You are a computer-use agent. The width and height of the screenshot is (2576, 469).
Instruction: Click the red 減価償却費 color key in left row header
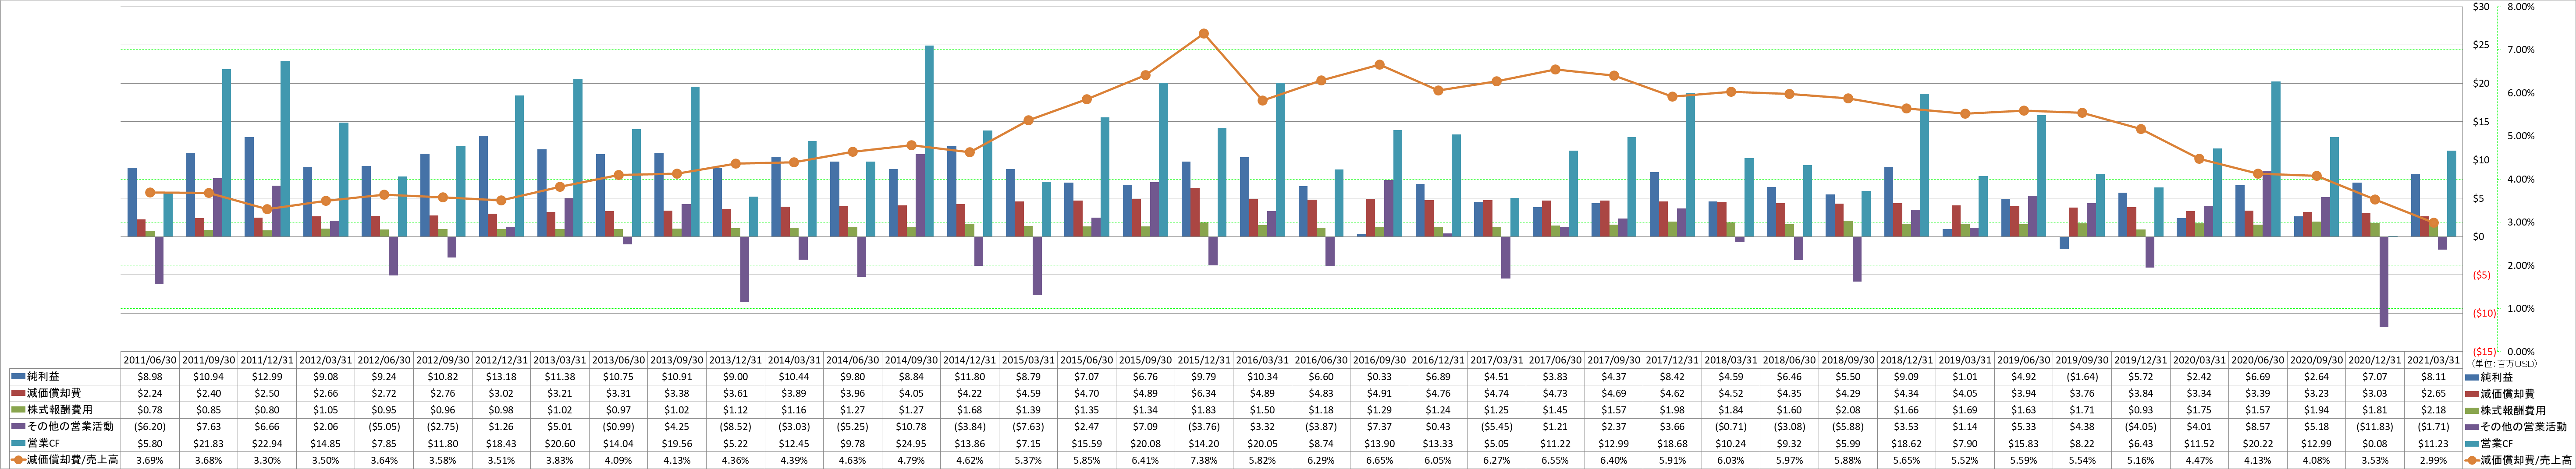pos(17,393)
